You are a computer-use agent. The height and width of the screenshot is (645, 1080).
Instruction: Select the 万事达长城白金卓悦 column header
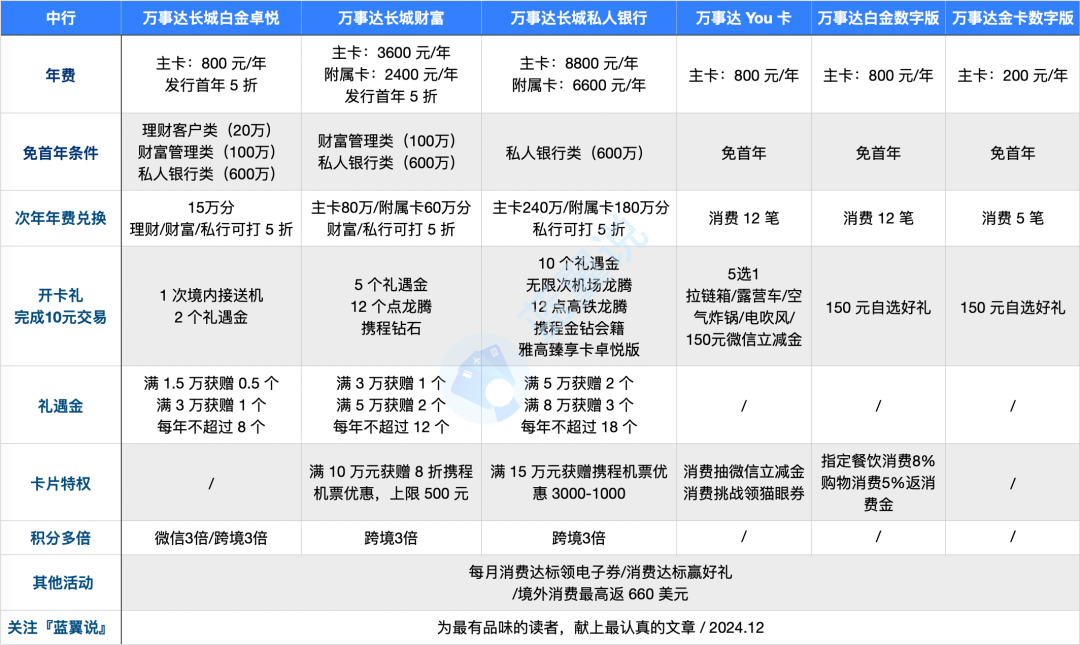pyautogui.click(x=211, y=18)
